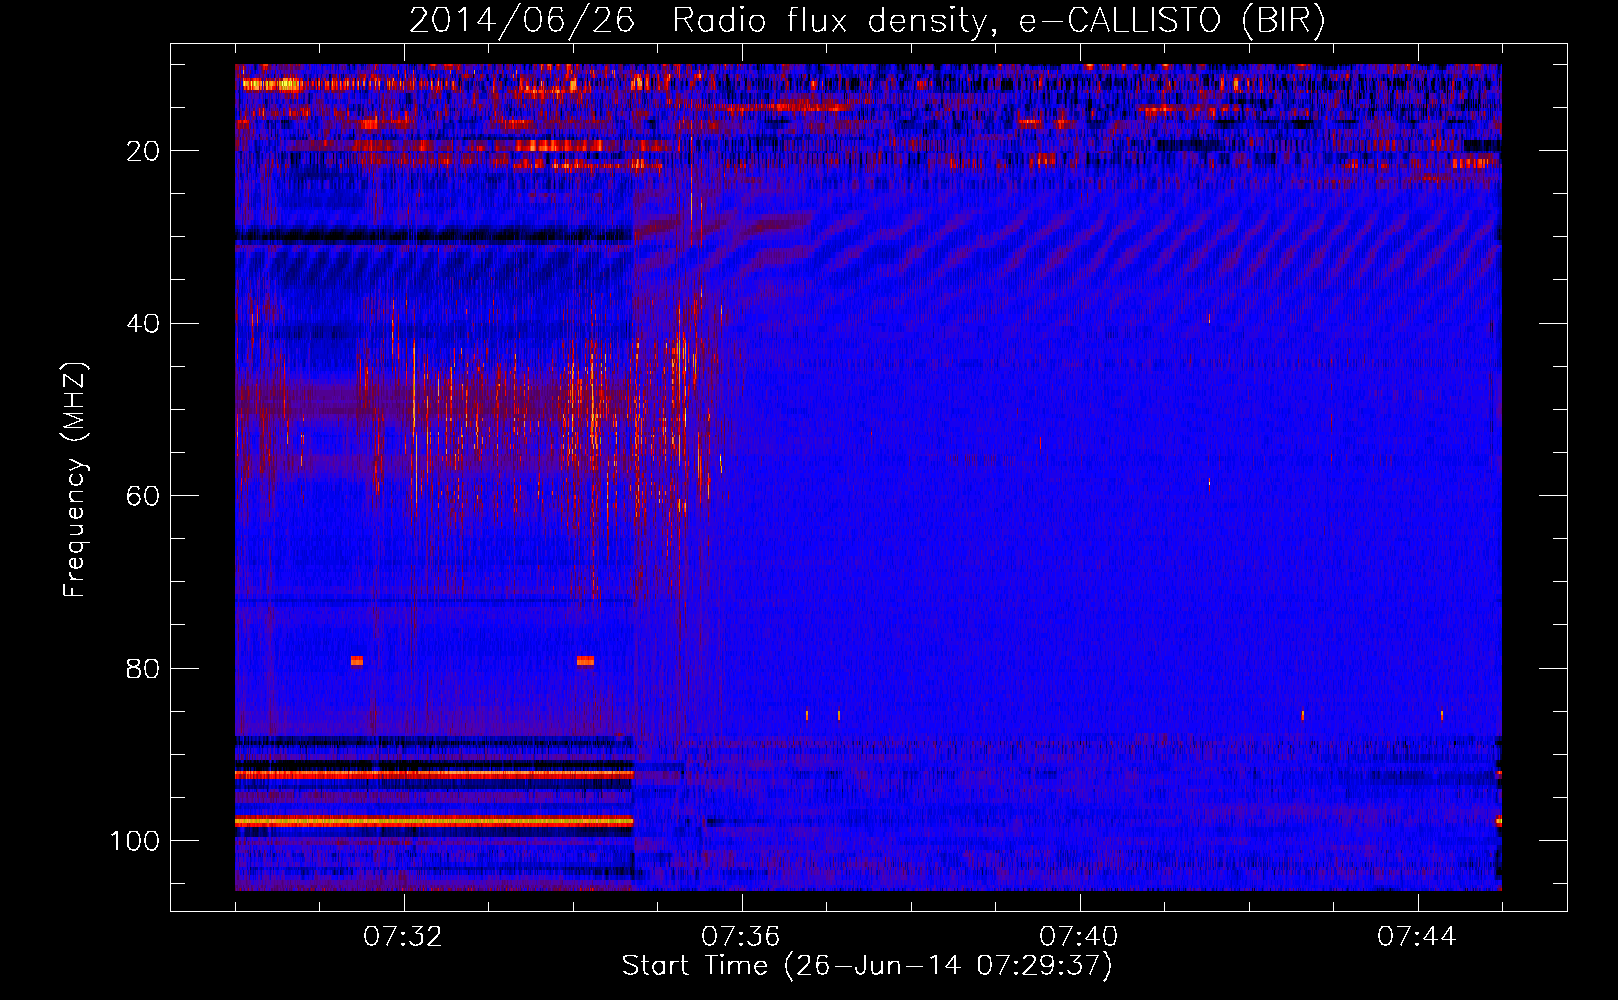Click the 20 MHz frequency tick label

click(144, 151)
